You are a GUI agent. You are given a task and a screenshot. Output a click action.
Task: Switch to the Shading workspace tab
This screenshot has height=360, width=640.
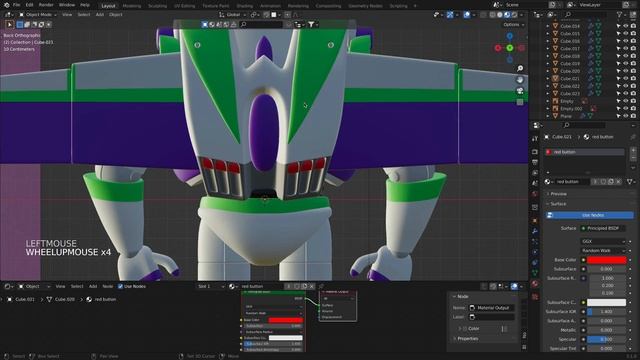244,6
